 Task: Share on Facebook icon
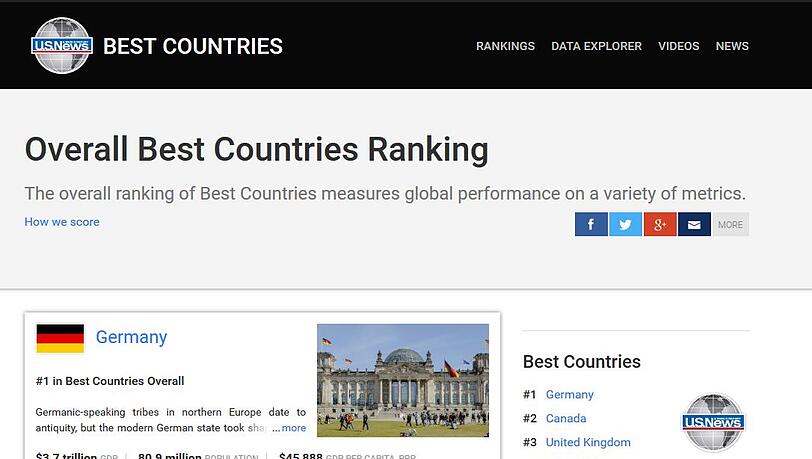[x=591, y=224]
